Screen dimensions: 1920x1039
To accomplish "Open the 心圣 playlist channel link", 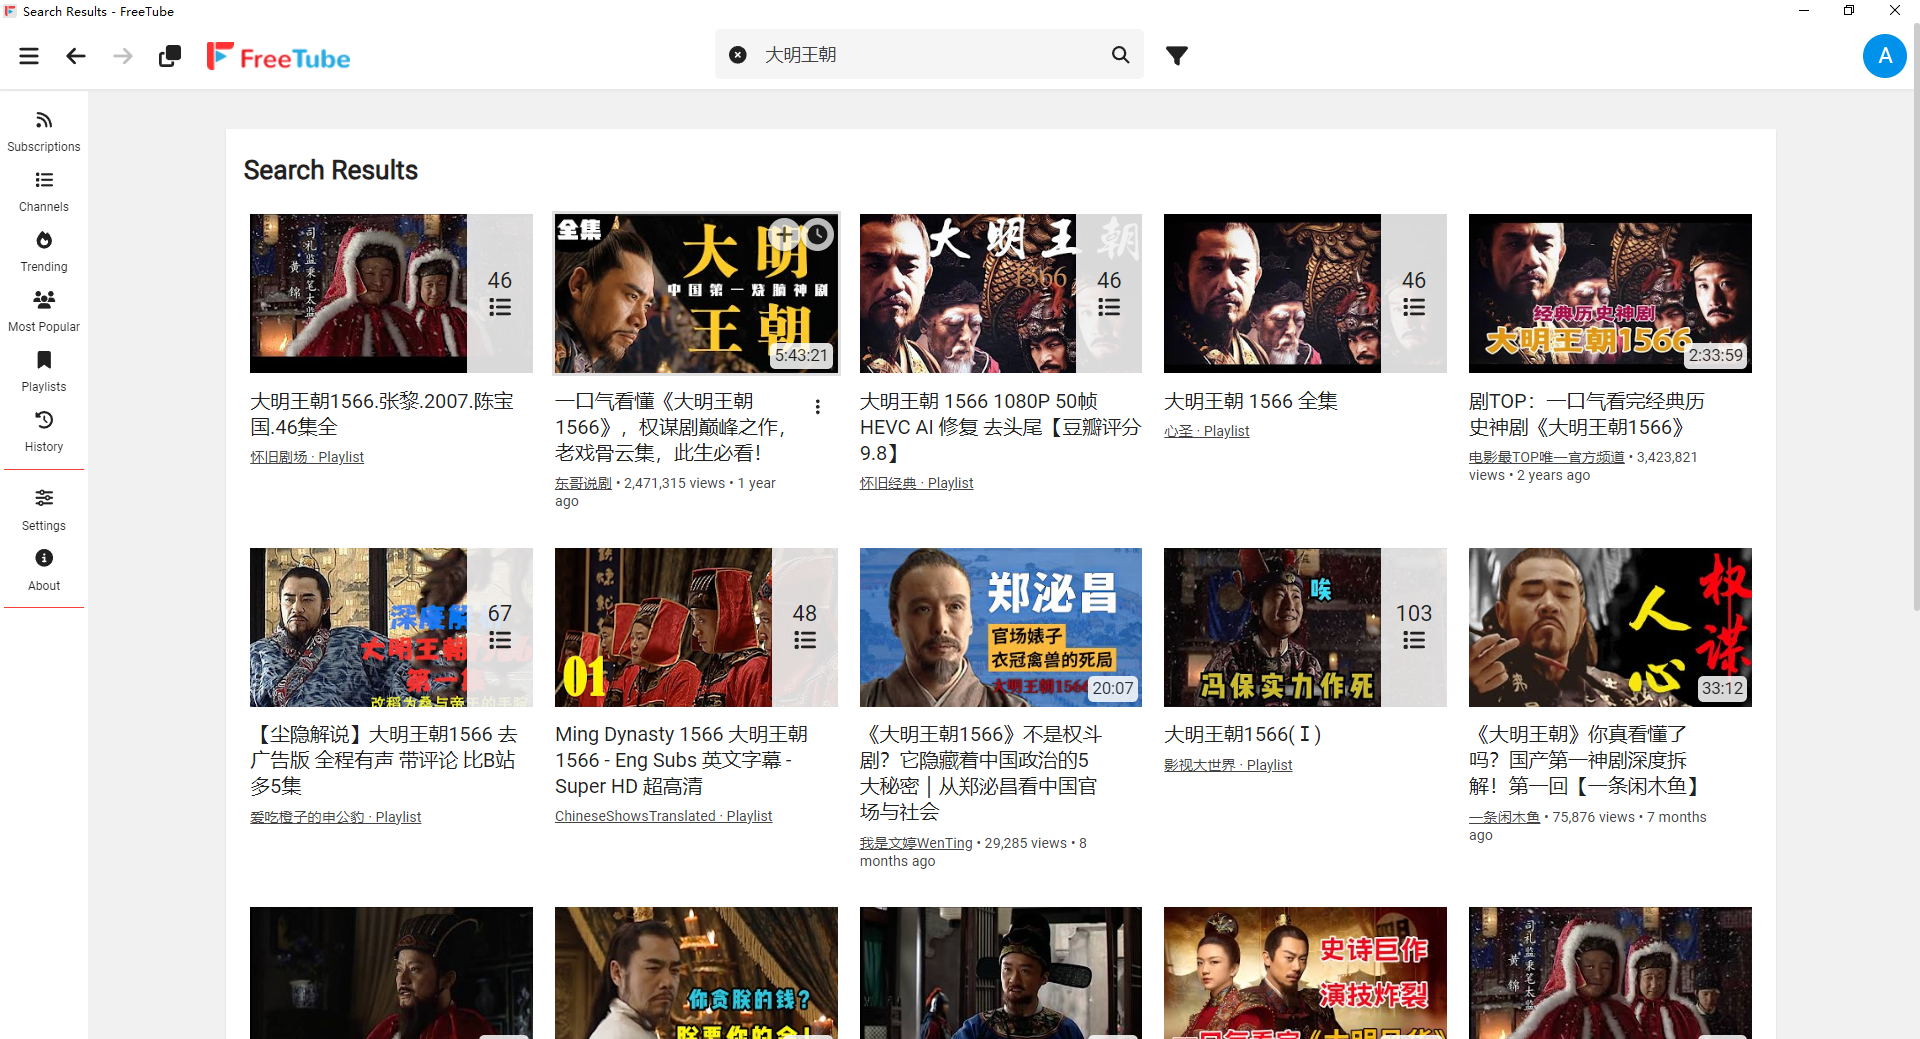I will 1206,431.
